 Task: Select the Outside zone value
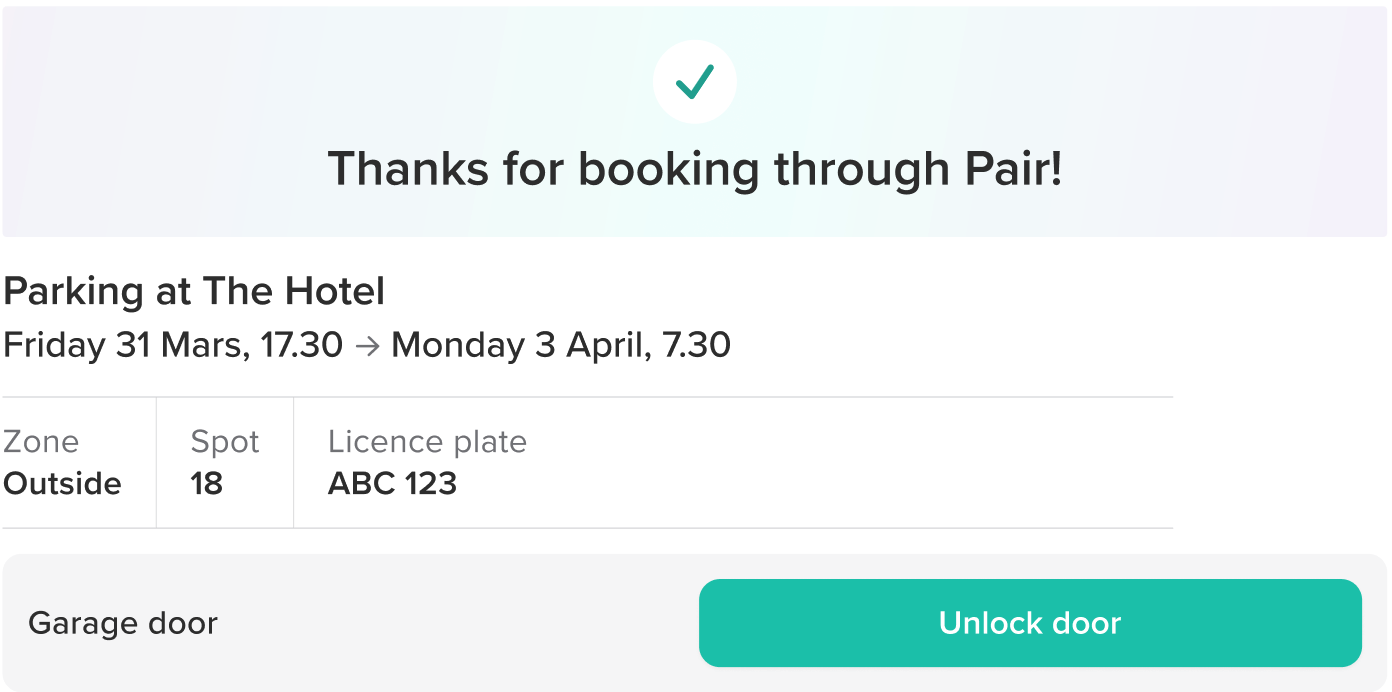[x=62, y=484]
